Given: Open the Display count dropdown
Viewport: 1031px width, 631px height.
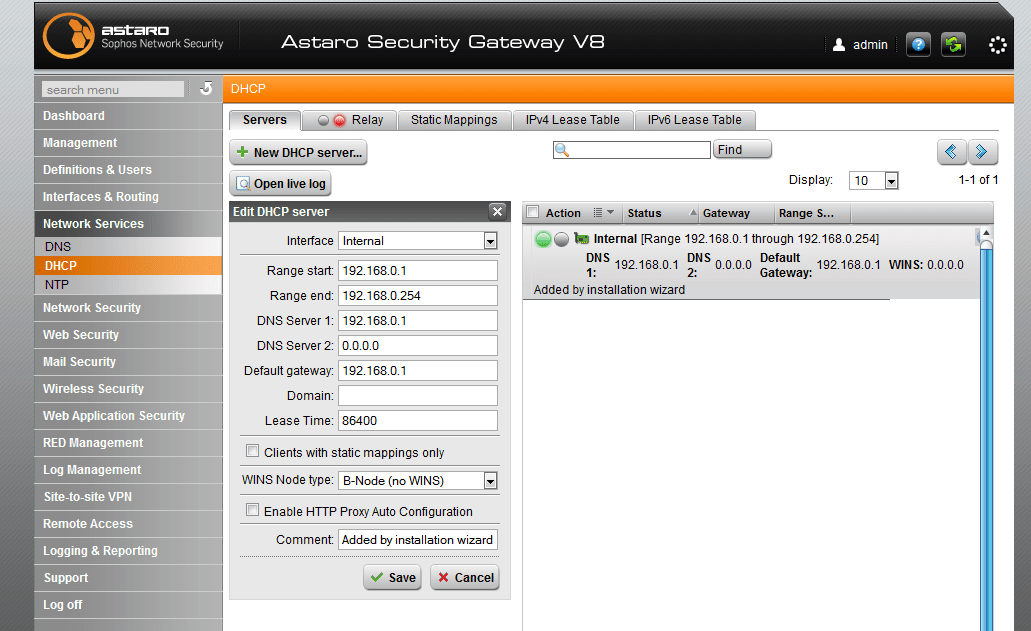Looking at the screenshot, I should (891, 181).
